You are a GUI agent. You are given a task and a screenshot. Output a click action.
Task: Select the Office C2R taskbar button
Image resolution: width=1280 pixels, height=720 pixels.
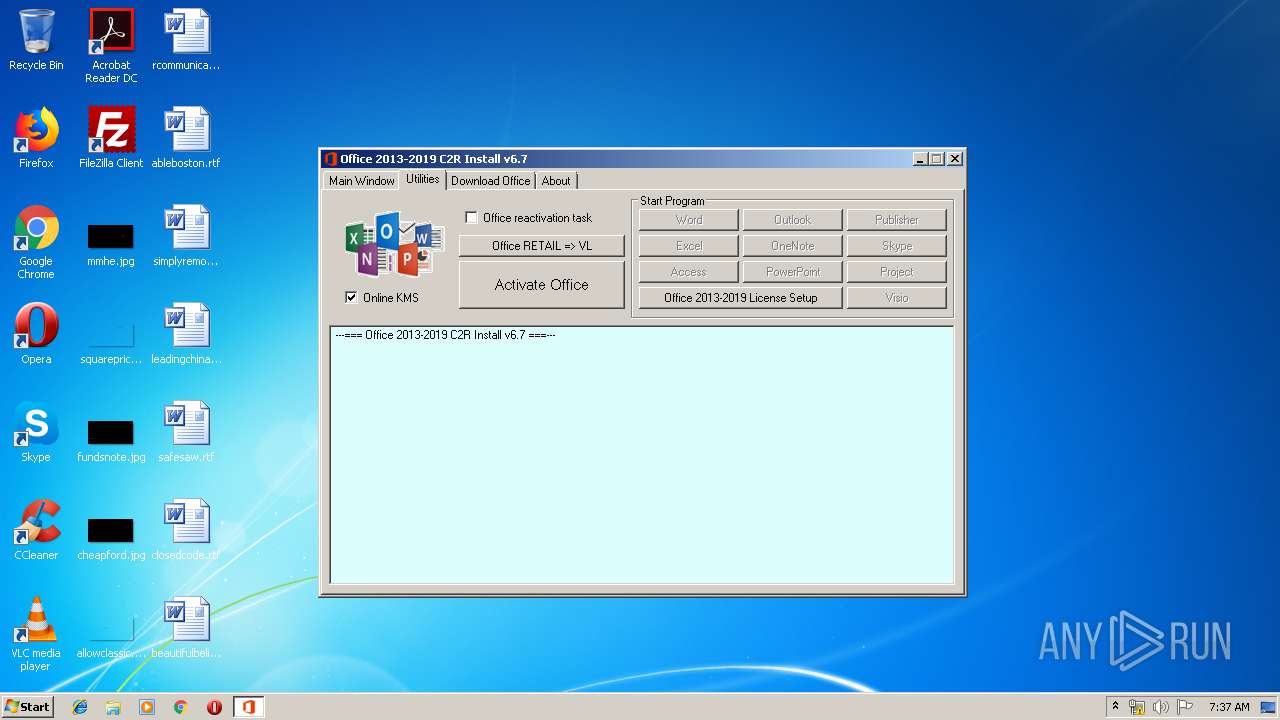(248, 707)
